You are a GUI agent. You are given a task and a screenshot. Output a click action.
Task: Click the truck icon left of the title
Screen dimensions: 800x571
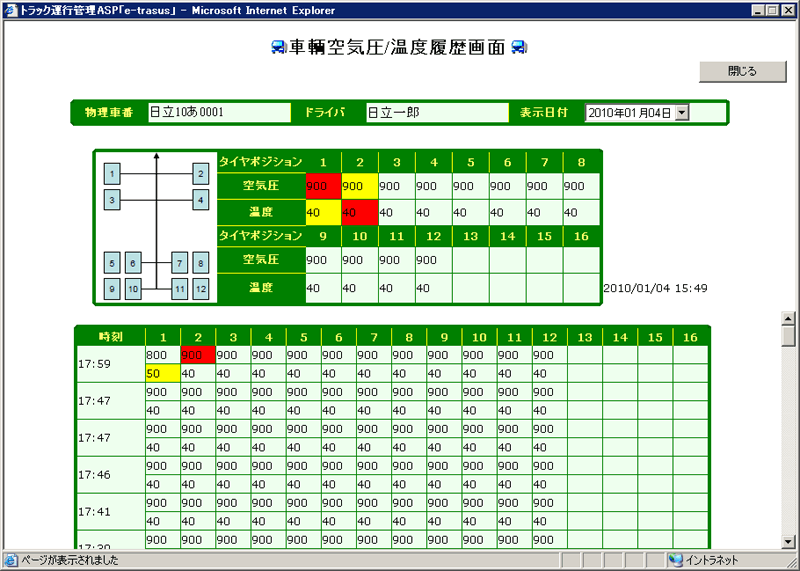point(279,47)
